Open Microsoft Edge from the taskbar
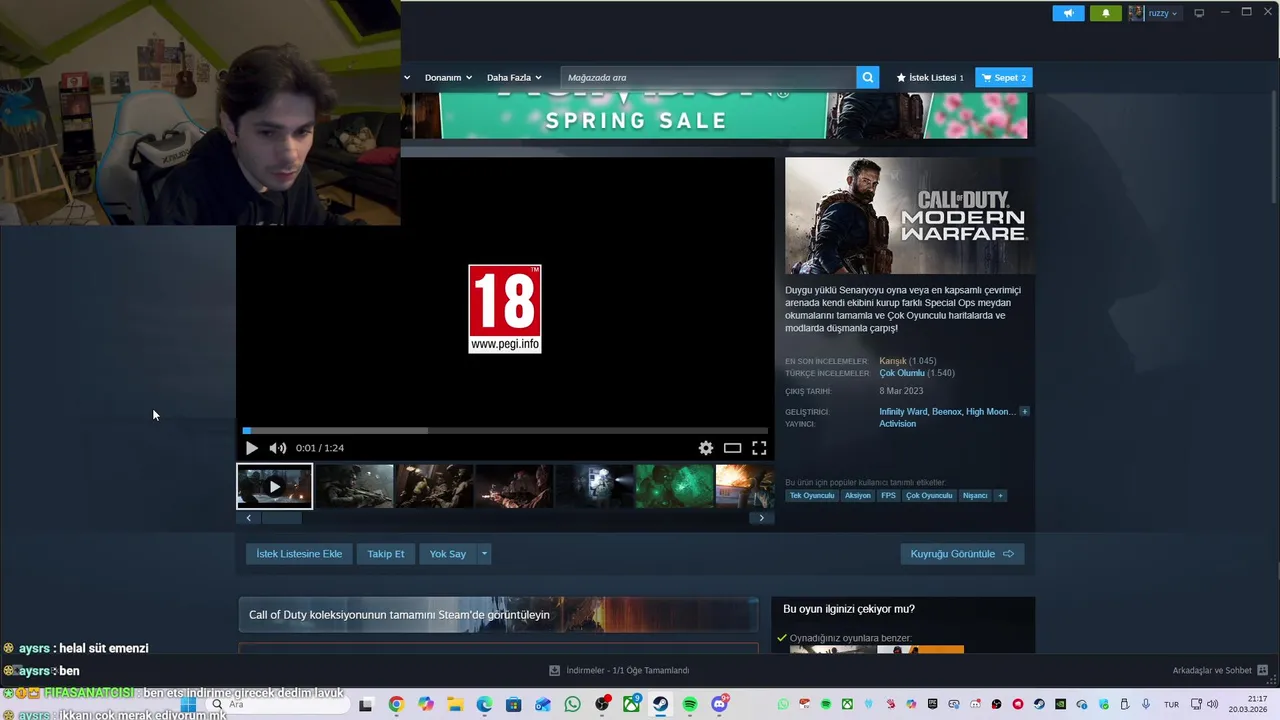Screen dimensions: 1280x720 [x=484, y=705]
